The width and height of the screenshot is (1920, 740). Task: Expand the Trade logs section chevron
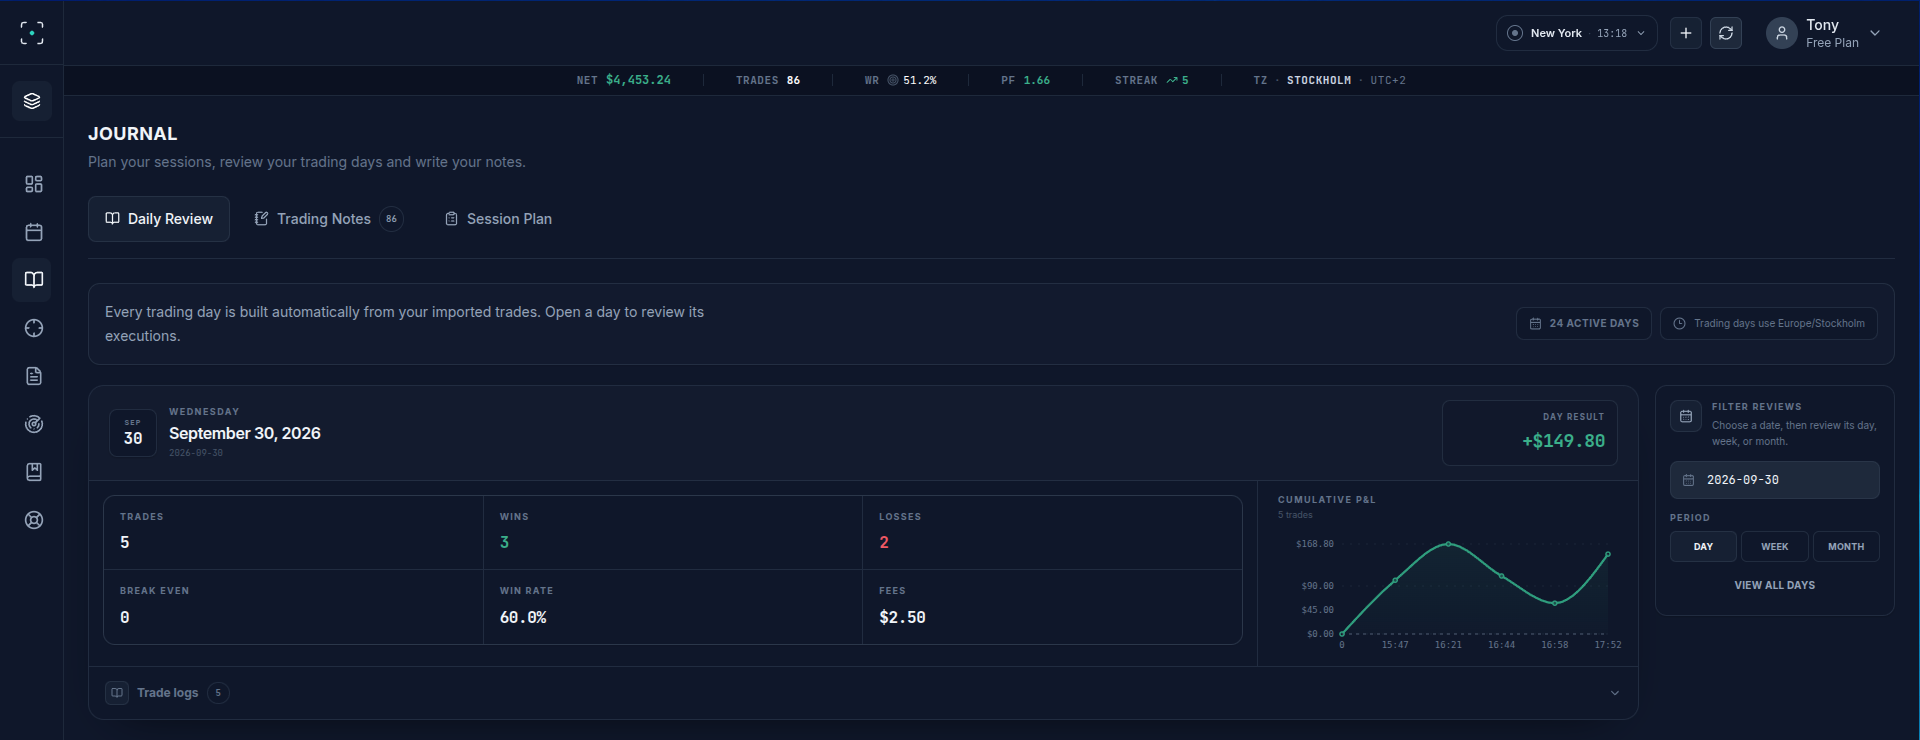1615,693
